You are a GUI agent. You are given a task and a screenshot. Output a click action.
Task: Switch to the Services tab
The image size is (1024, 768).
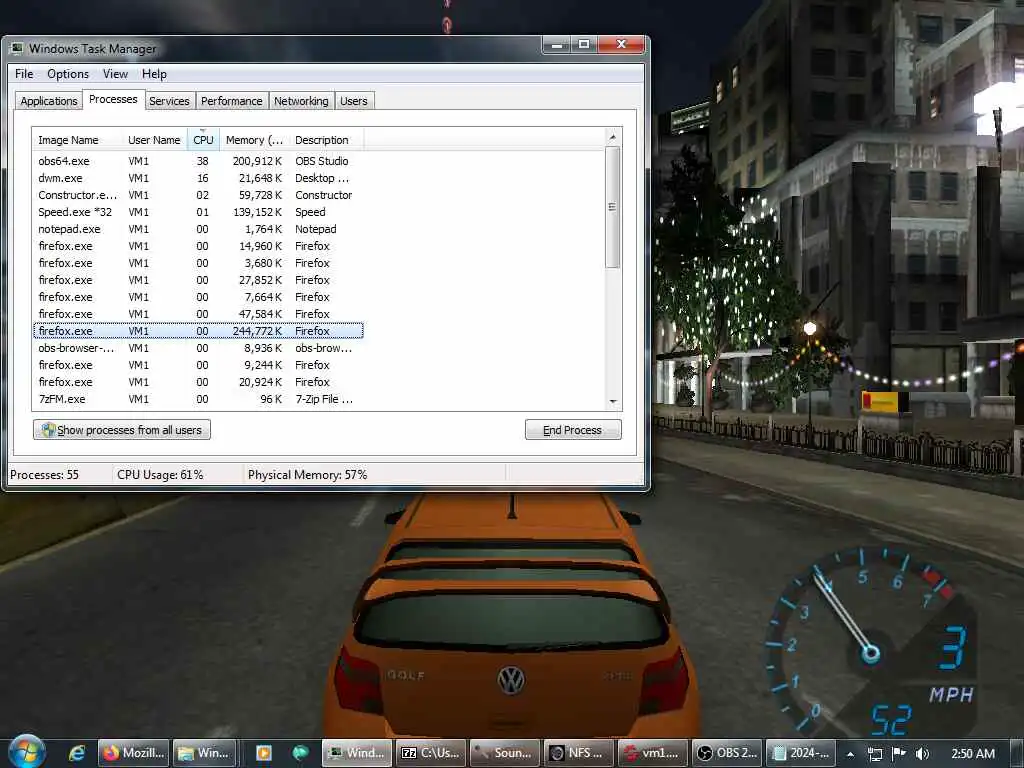click(169, 101)
